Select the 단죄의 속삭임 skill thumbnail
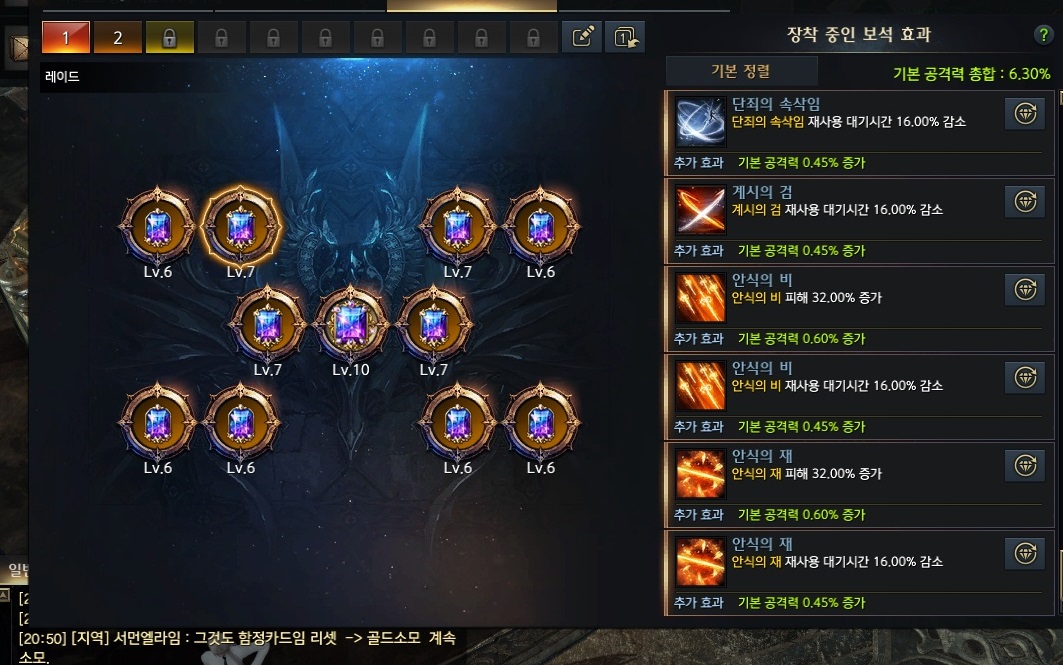Screen dimensions: 1063x665 (700, 121)
